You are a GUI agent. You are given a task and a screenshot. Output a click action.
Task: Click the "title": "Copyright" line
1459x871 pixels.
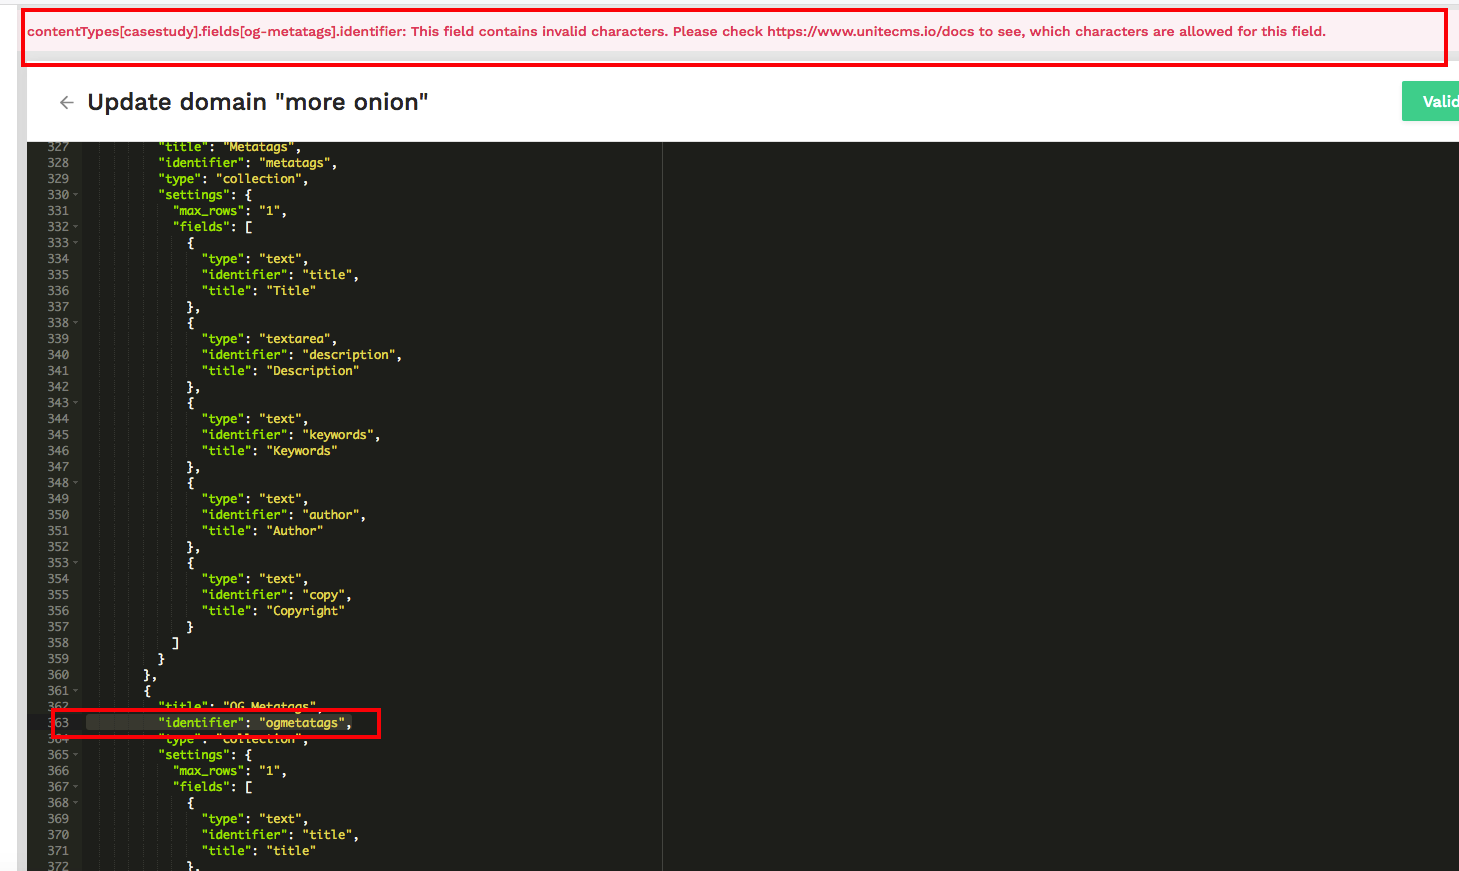(273, 611)
